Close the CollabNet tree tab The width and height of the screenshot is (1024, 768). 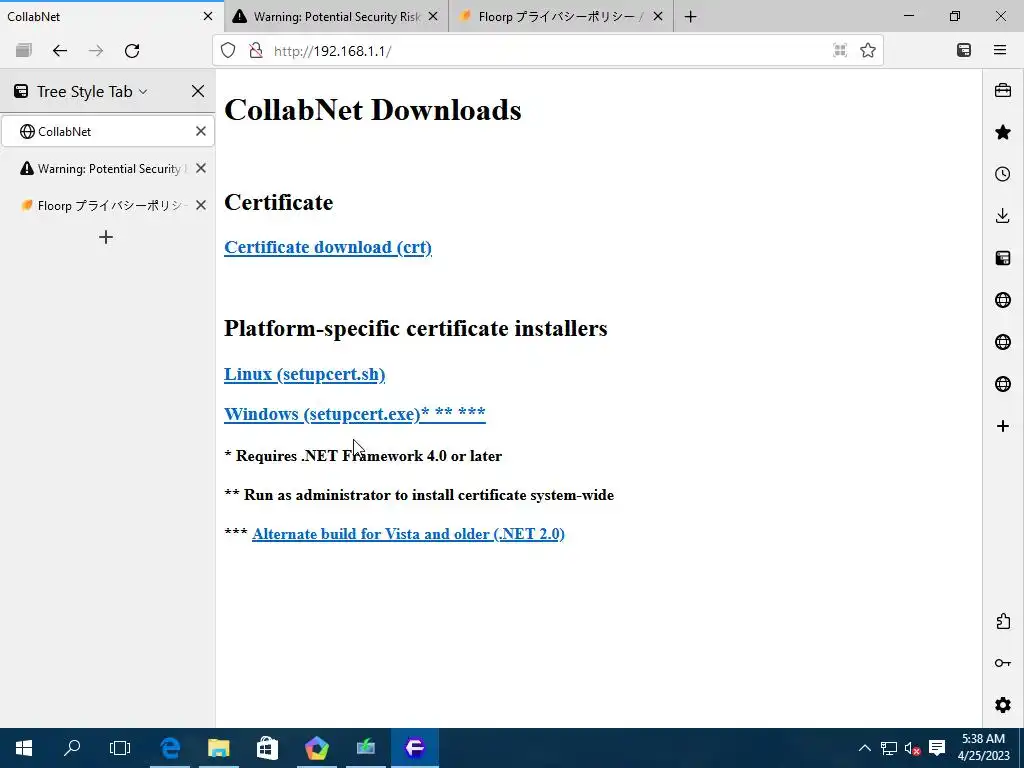(x=200, y=131)
